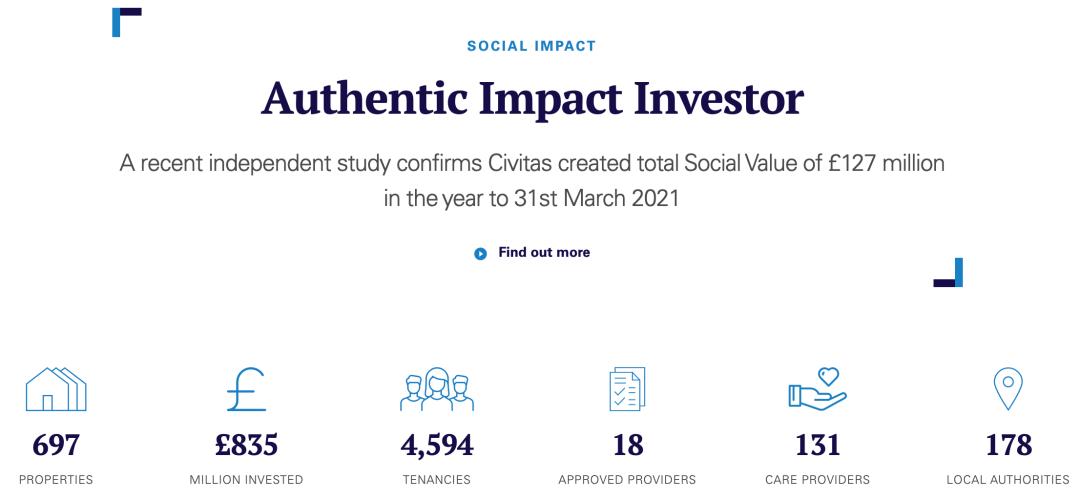The image size is (1080, 499).
Task: Select the Social Impact label
Action: click(x=531, y=46)
